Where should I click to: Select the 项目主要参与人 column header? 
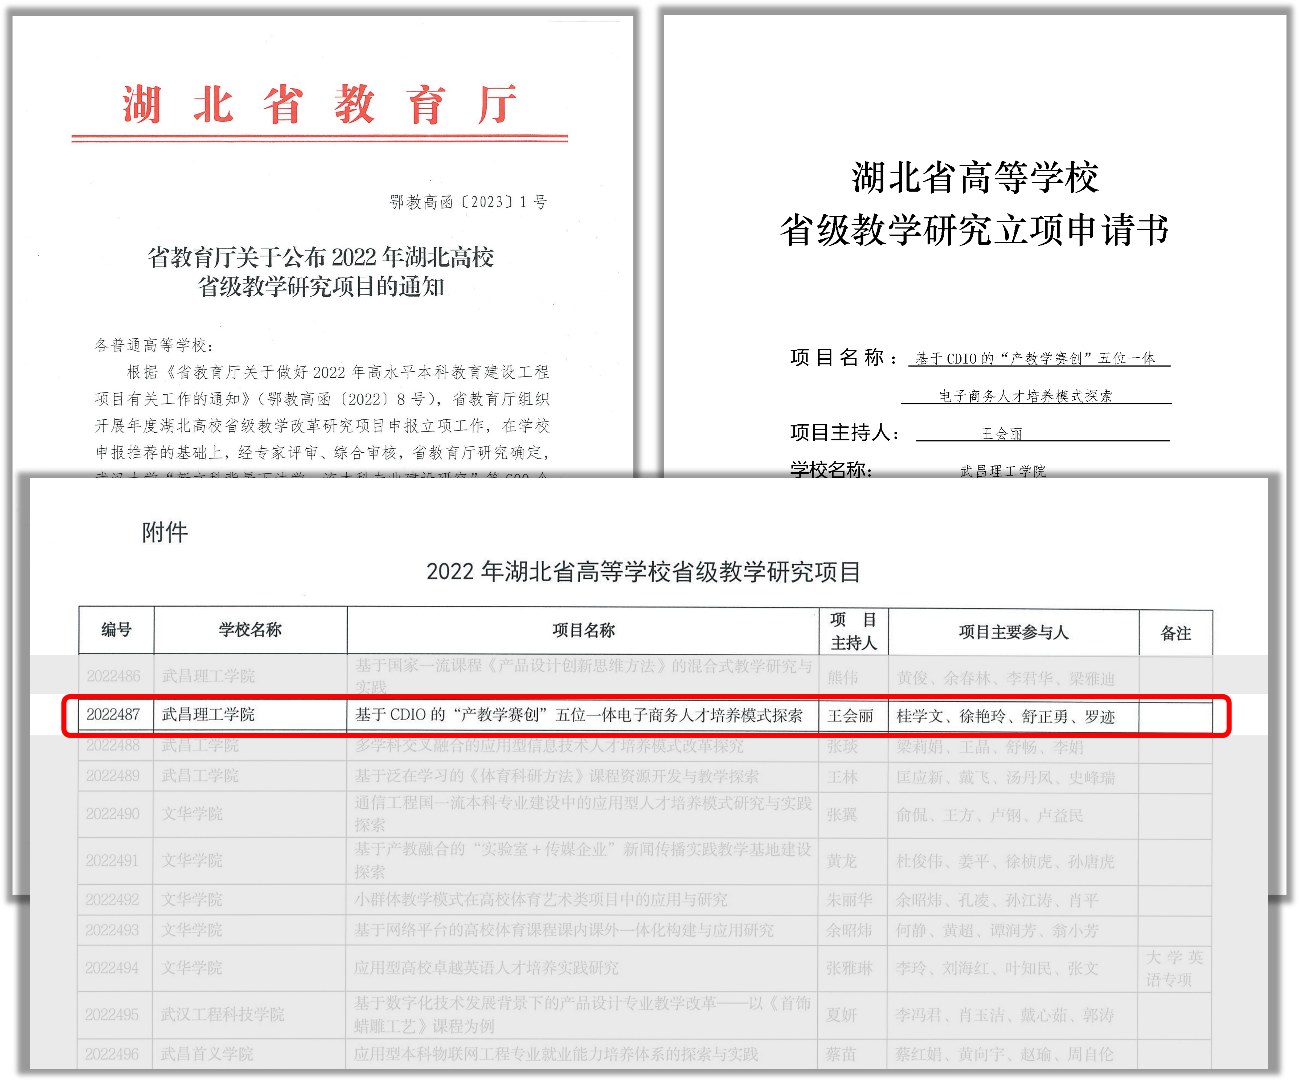(x=1013, y=632)
